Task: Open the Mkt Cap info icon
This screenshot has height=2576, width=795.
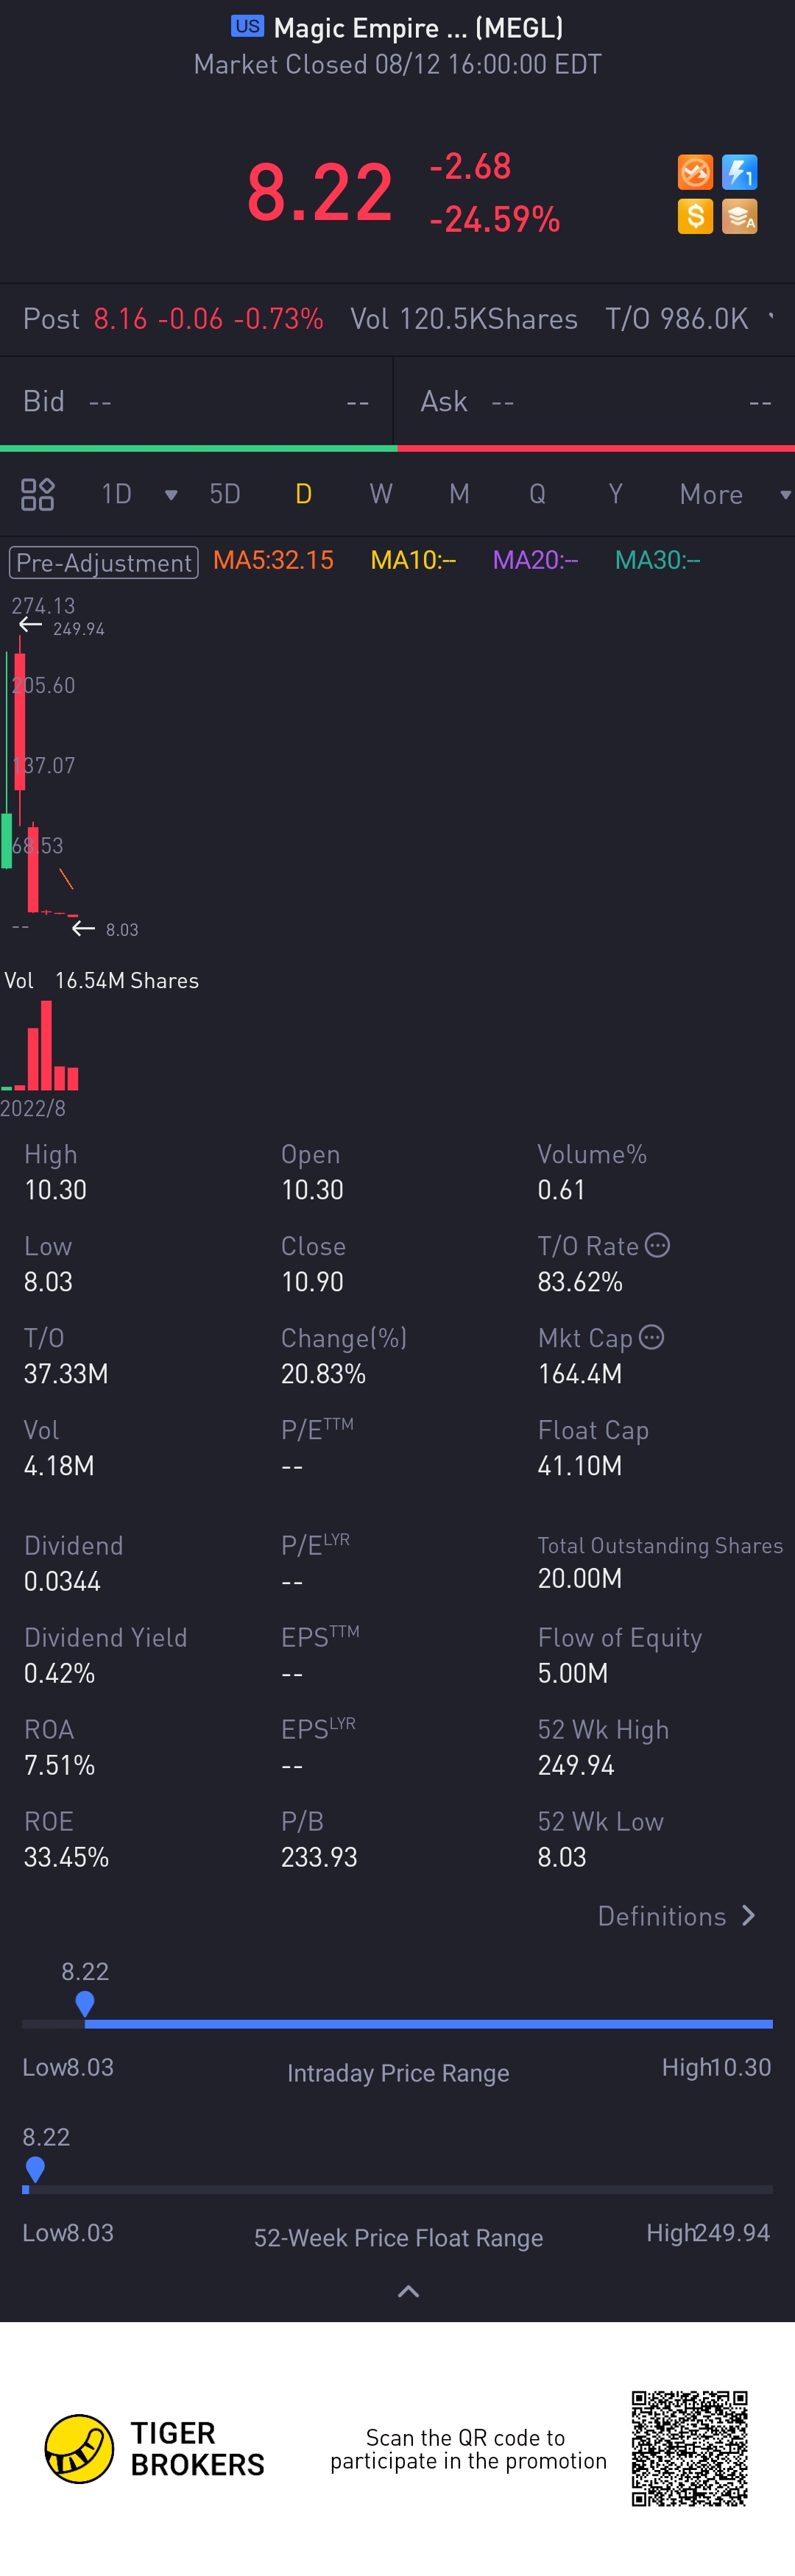Action: point(651,1337)
